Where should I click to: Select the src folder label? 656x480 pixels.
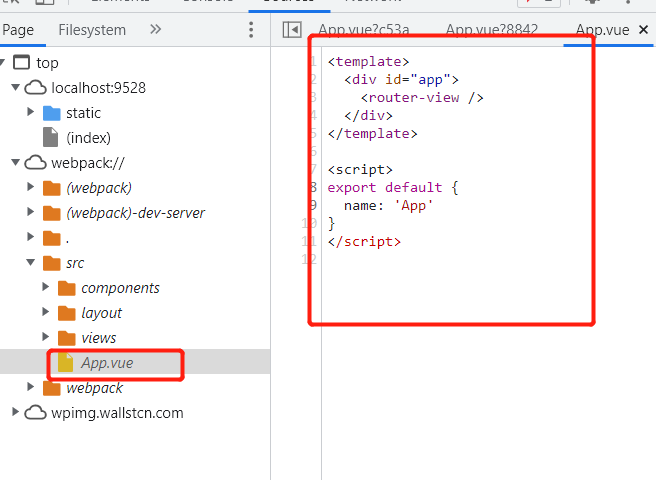tap(75, 263)
